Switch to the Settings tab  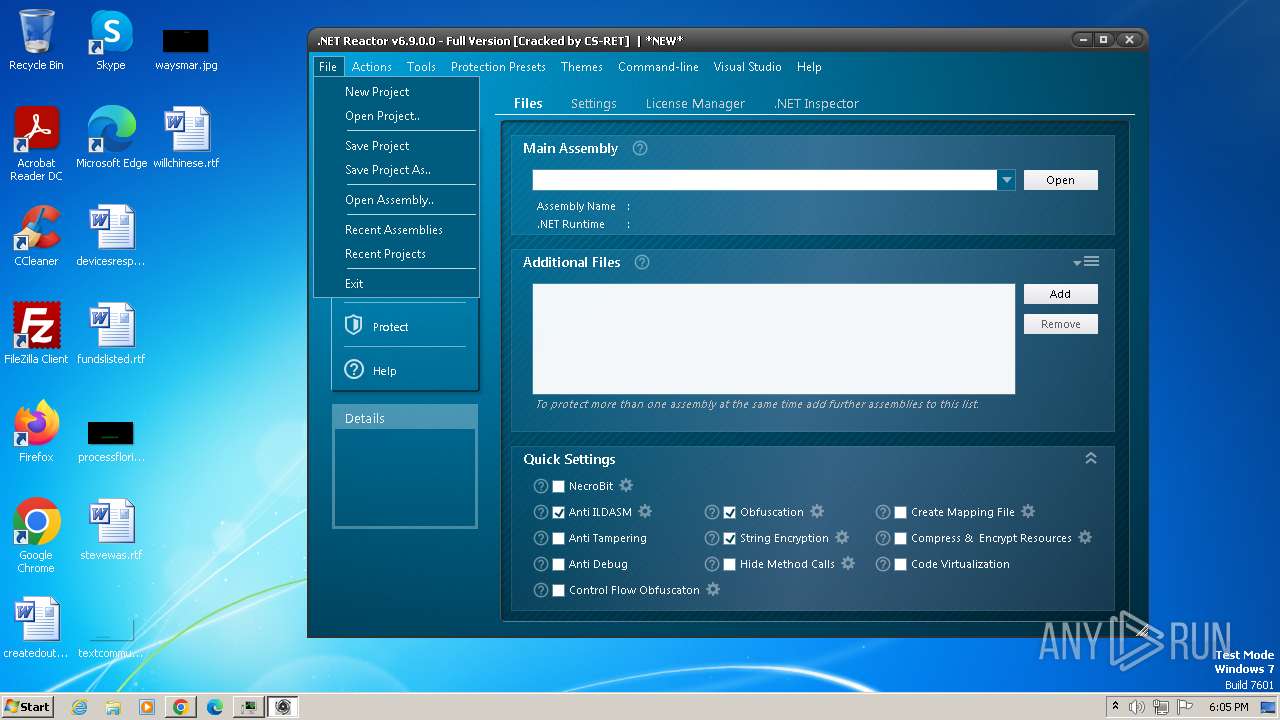(593, 104)
